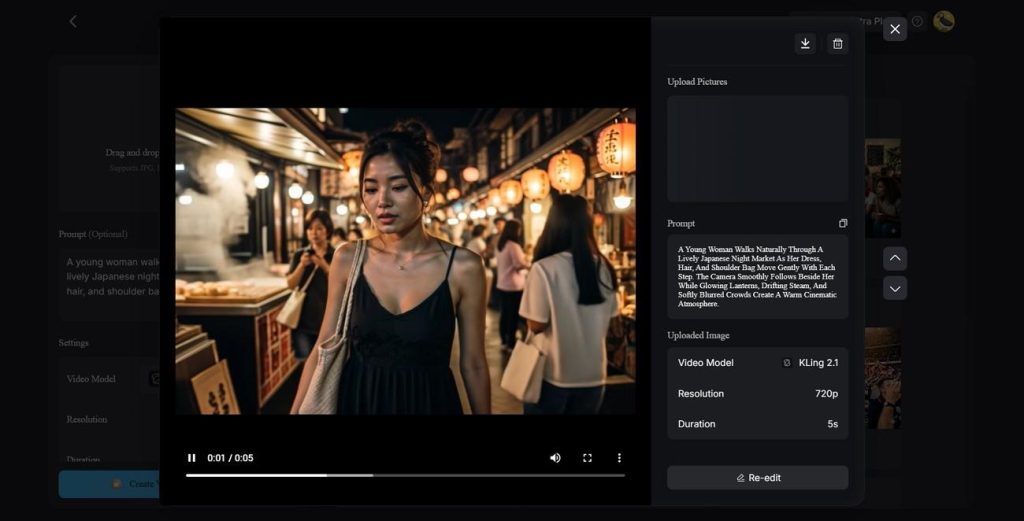This screenshot has width=1024, height=521.
Task: Click the background Video Model setting
Action: (x=91, y=379)
